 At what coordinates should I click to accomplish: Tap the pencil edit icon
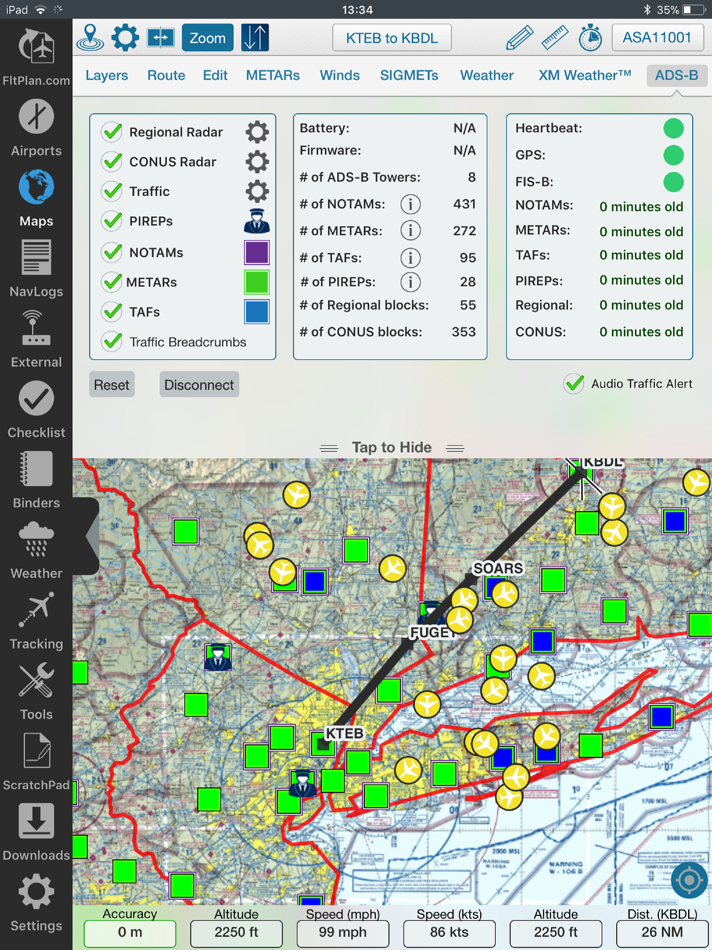(519, 38)
